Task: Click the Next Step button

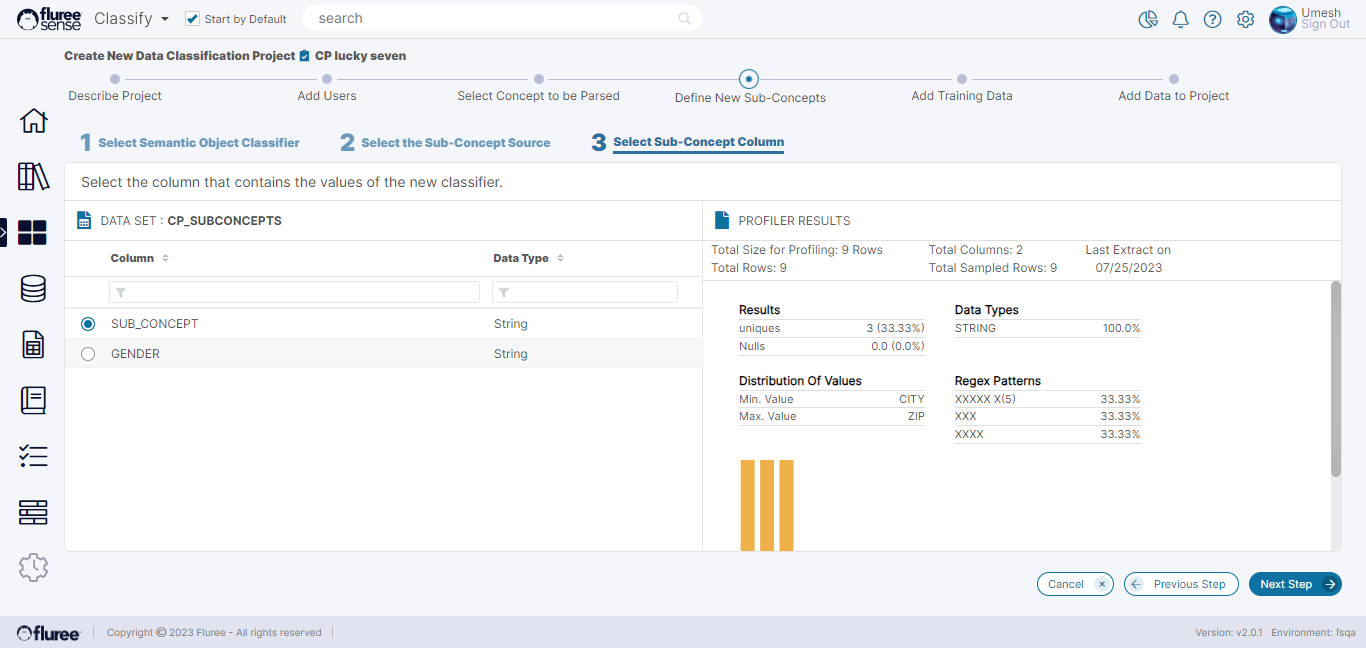Action: point(1294,584)
